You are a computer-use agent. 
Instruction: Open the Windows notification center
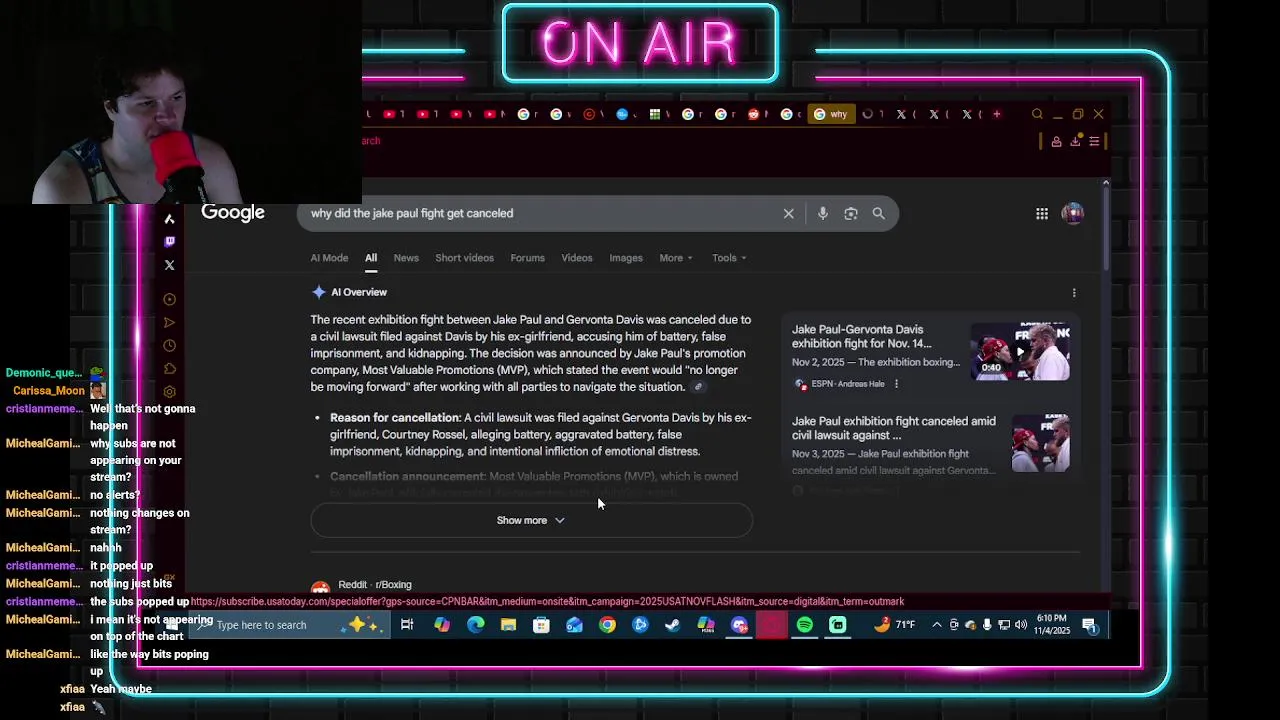pyautogui.click(x=1089, y=625)
